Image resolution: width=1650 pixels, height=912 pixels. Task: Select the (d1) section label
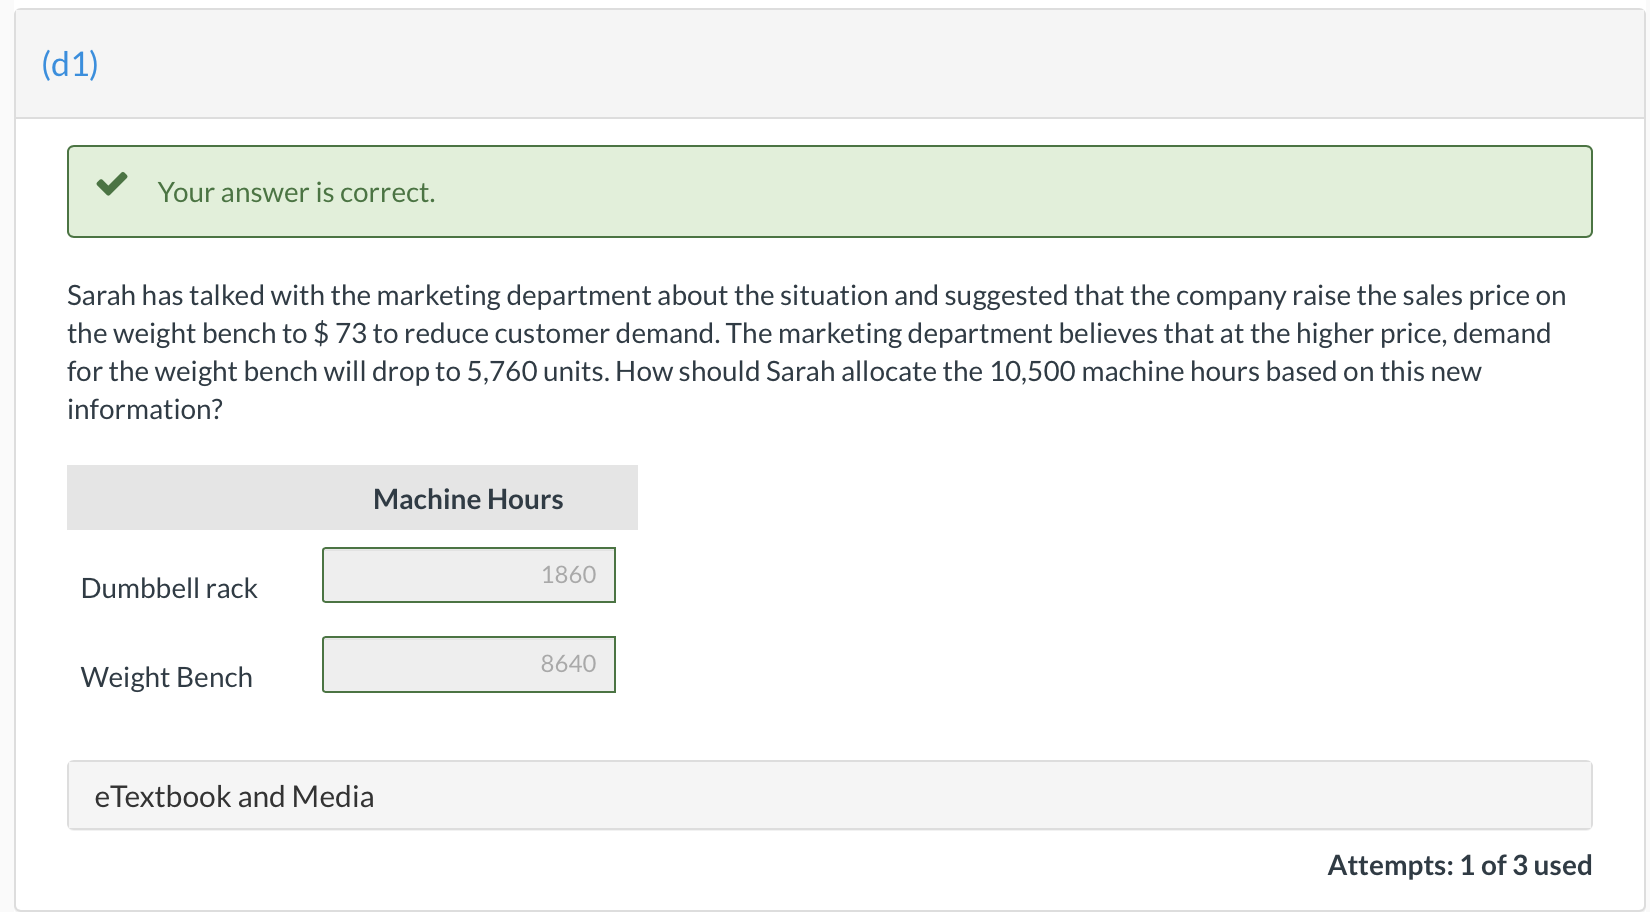pos(68,62)
